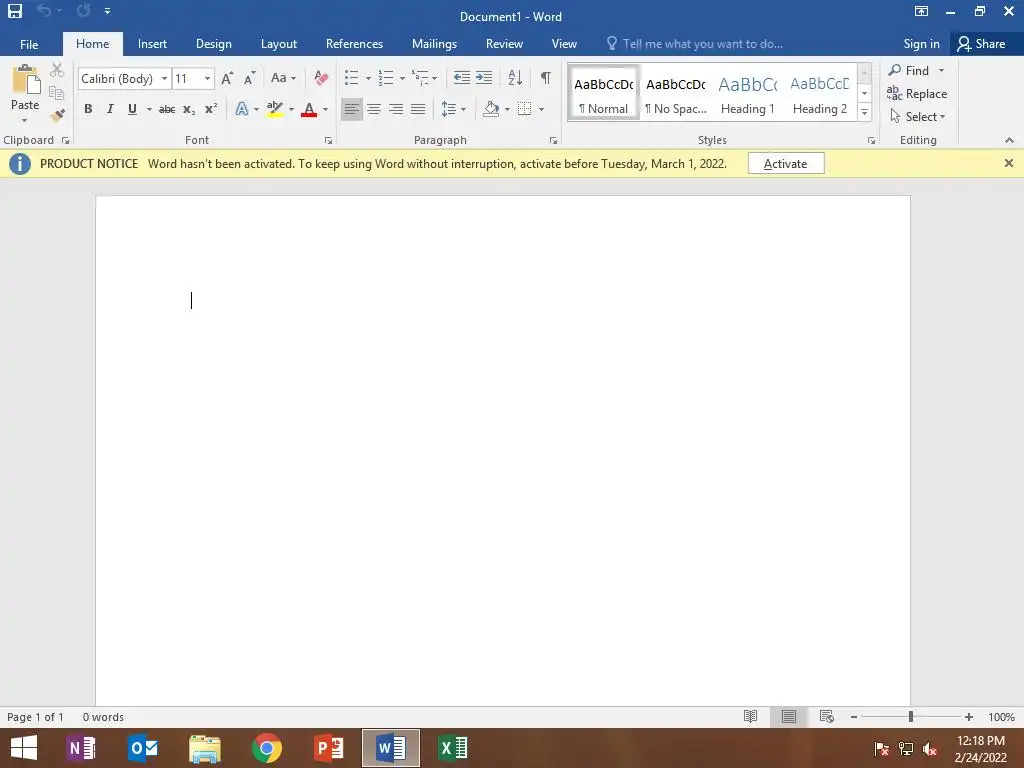The image size is (1024, 768).
Task: Open the Windows Start menu
Action: (x=24, y=748)
